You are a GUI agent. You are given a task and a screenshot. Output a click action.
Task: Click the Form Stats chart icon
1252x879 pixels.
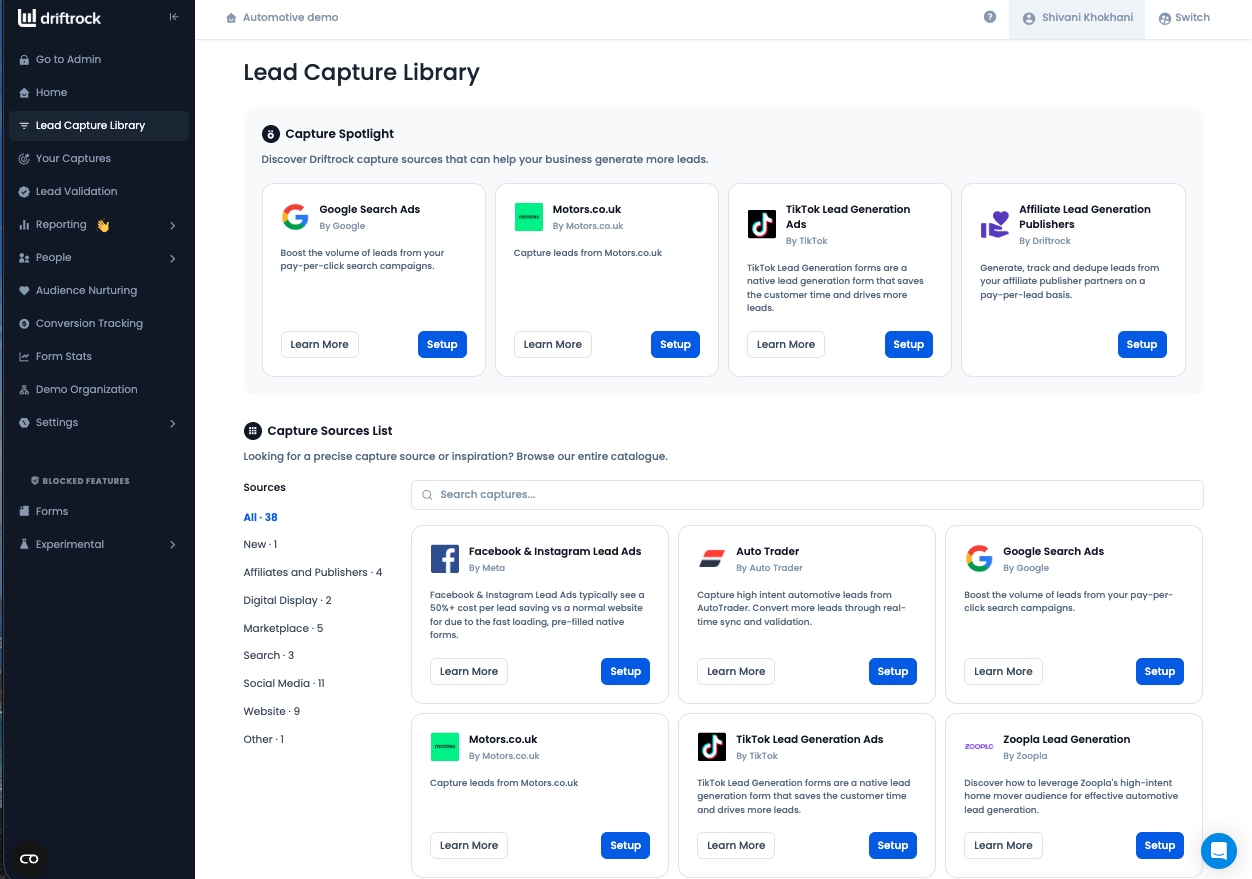point(24,357)
